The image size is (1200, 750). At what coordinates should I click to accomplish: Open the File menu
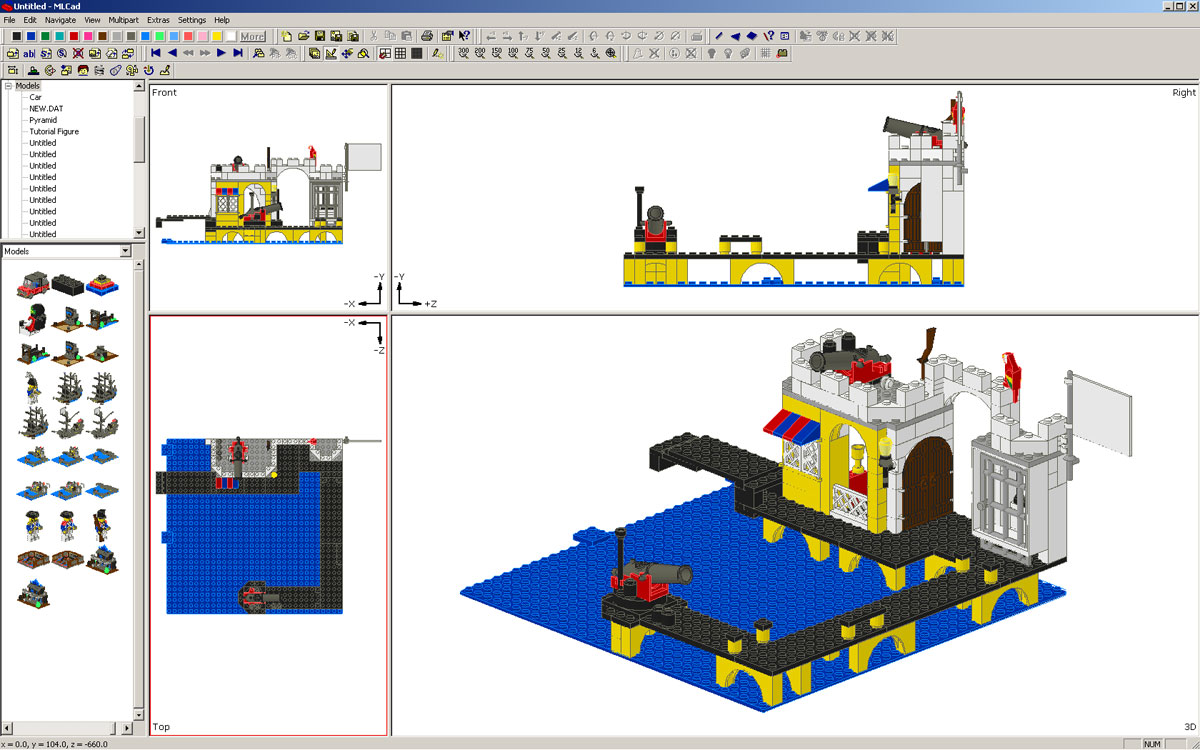pos(9,20)
